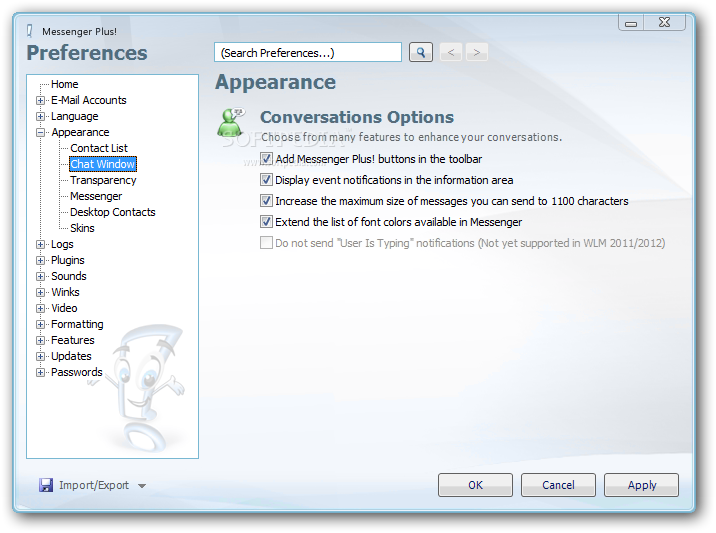This screenshot has height=533, width=716.
Task: Focus the Search Preferences input field
Action: pos(308,53)
